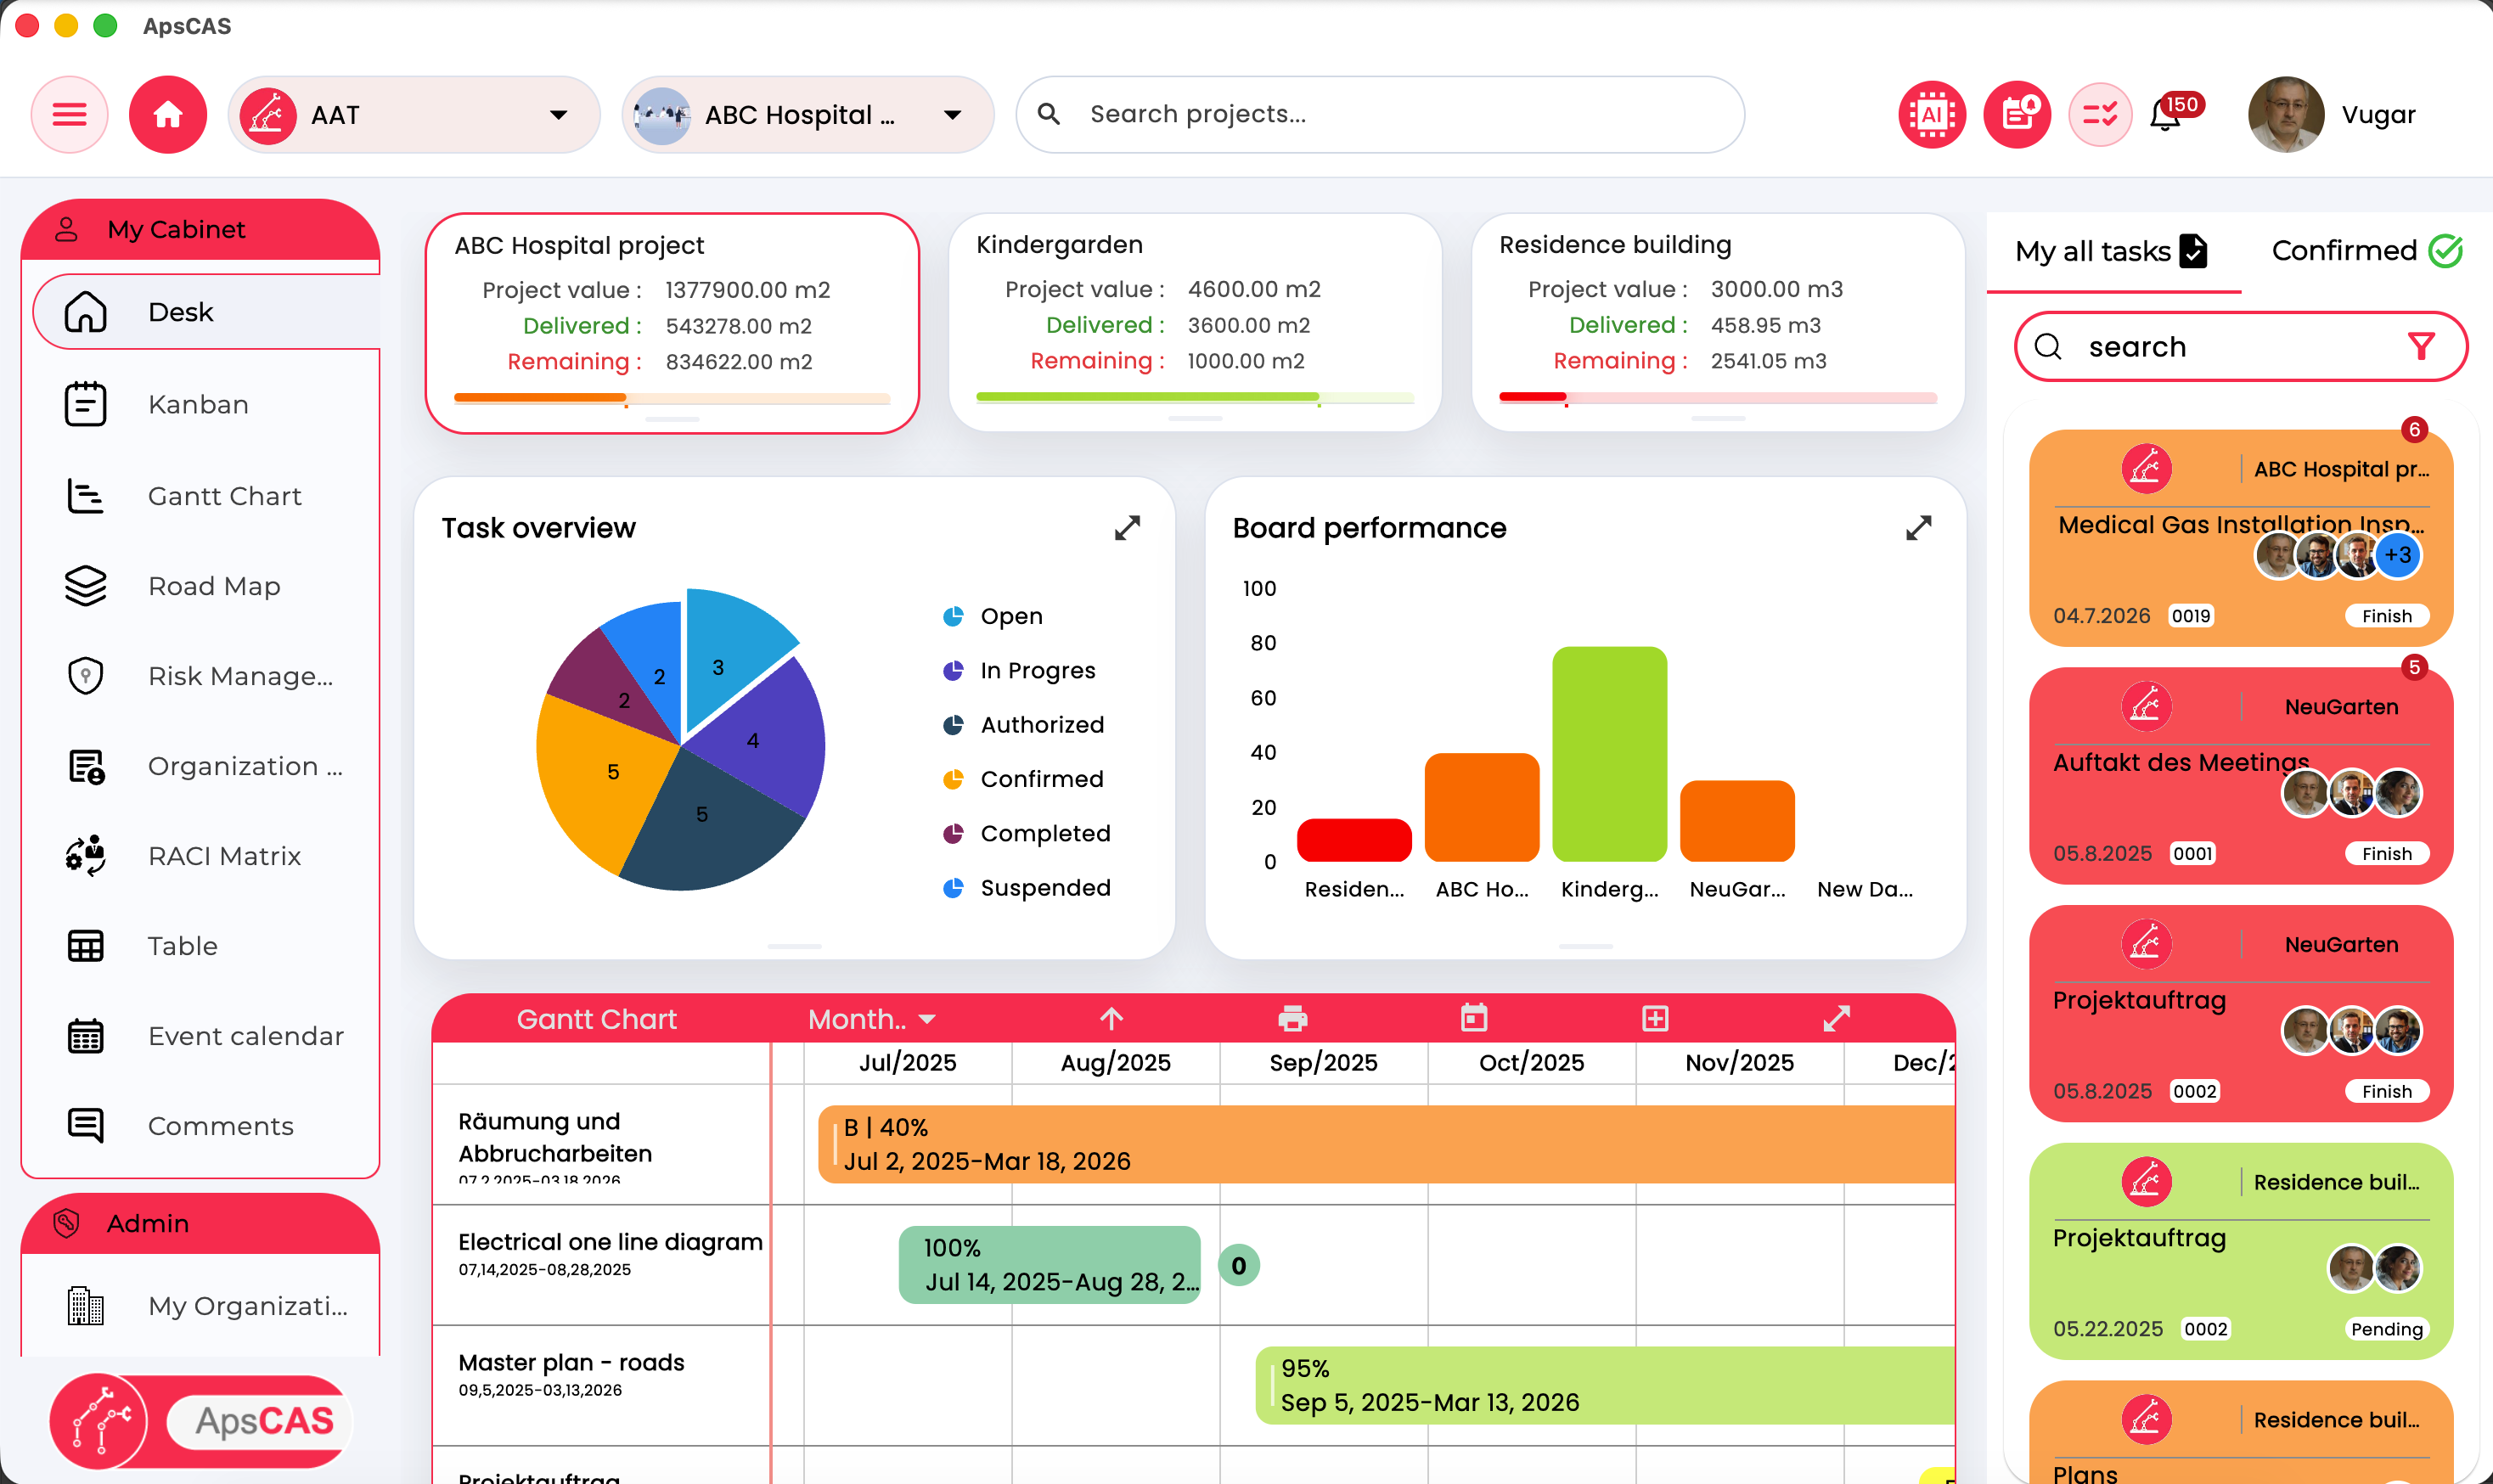Screen dimensions: 2493x1484
Task: Click Vugar's profile photo
Action: pos(2287,114)
